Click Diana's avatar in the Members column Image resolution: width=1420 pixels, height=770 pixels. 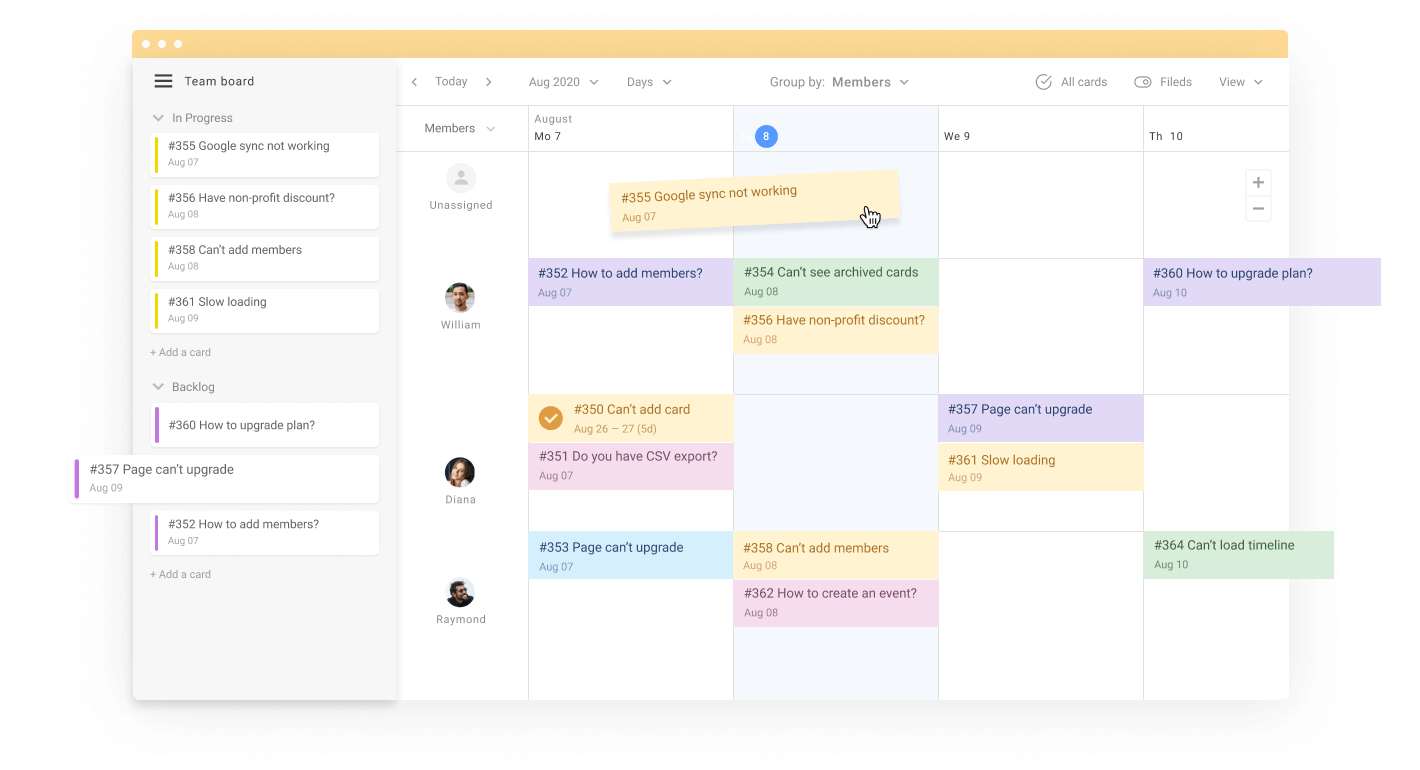(460, 472)
